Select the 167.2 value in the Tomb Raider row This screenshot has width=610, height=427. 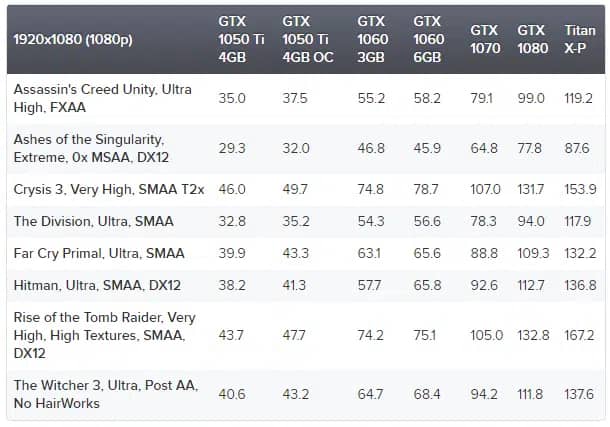[x=581, y=335]
